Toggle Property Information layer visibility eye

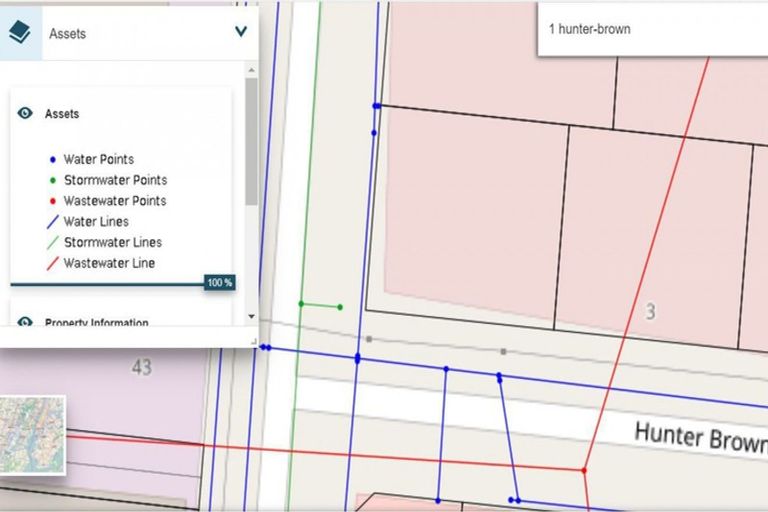click(x=26, y=323)
